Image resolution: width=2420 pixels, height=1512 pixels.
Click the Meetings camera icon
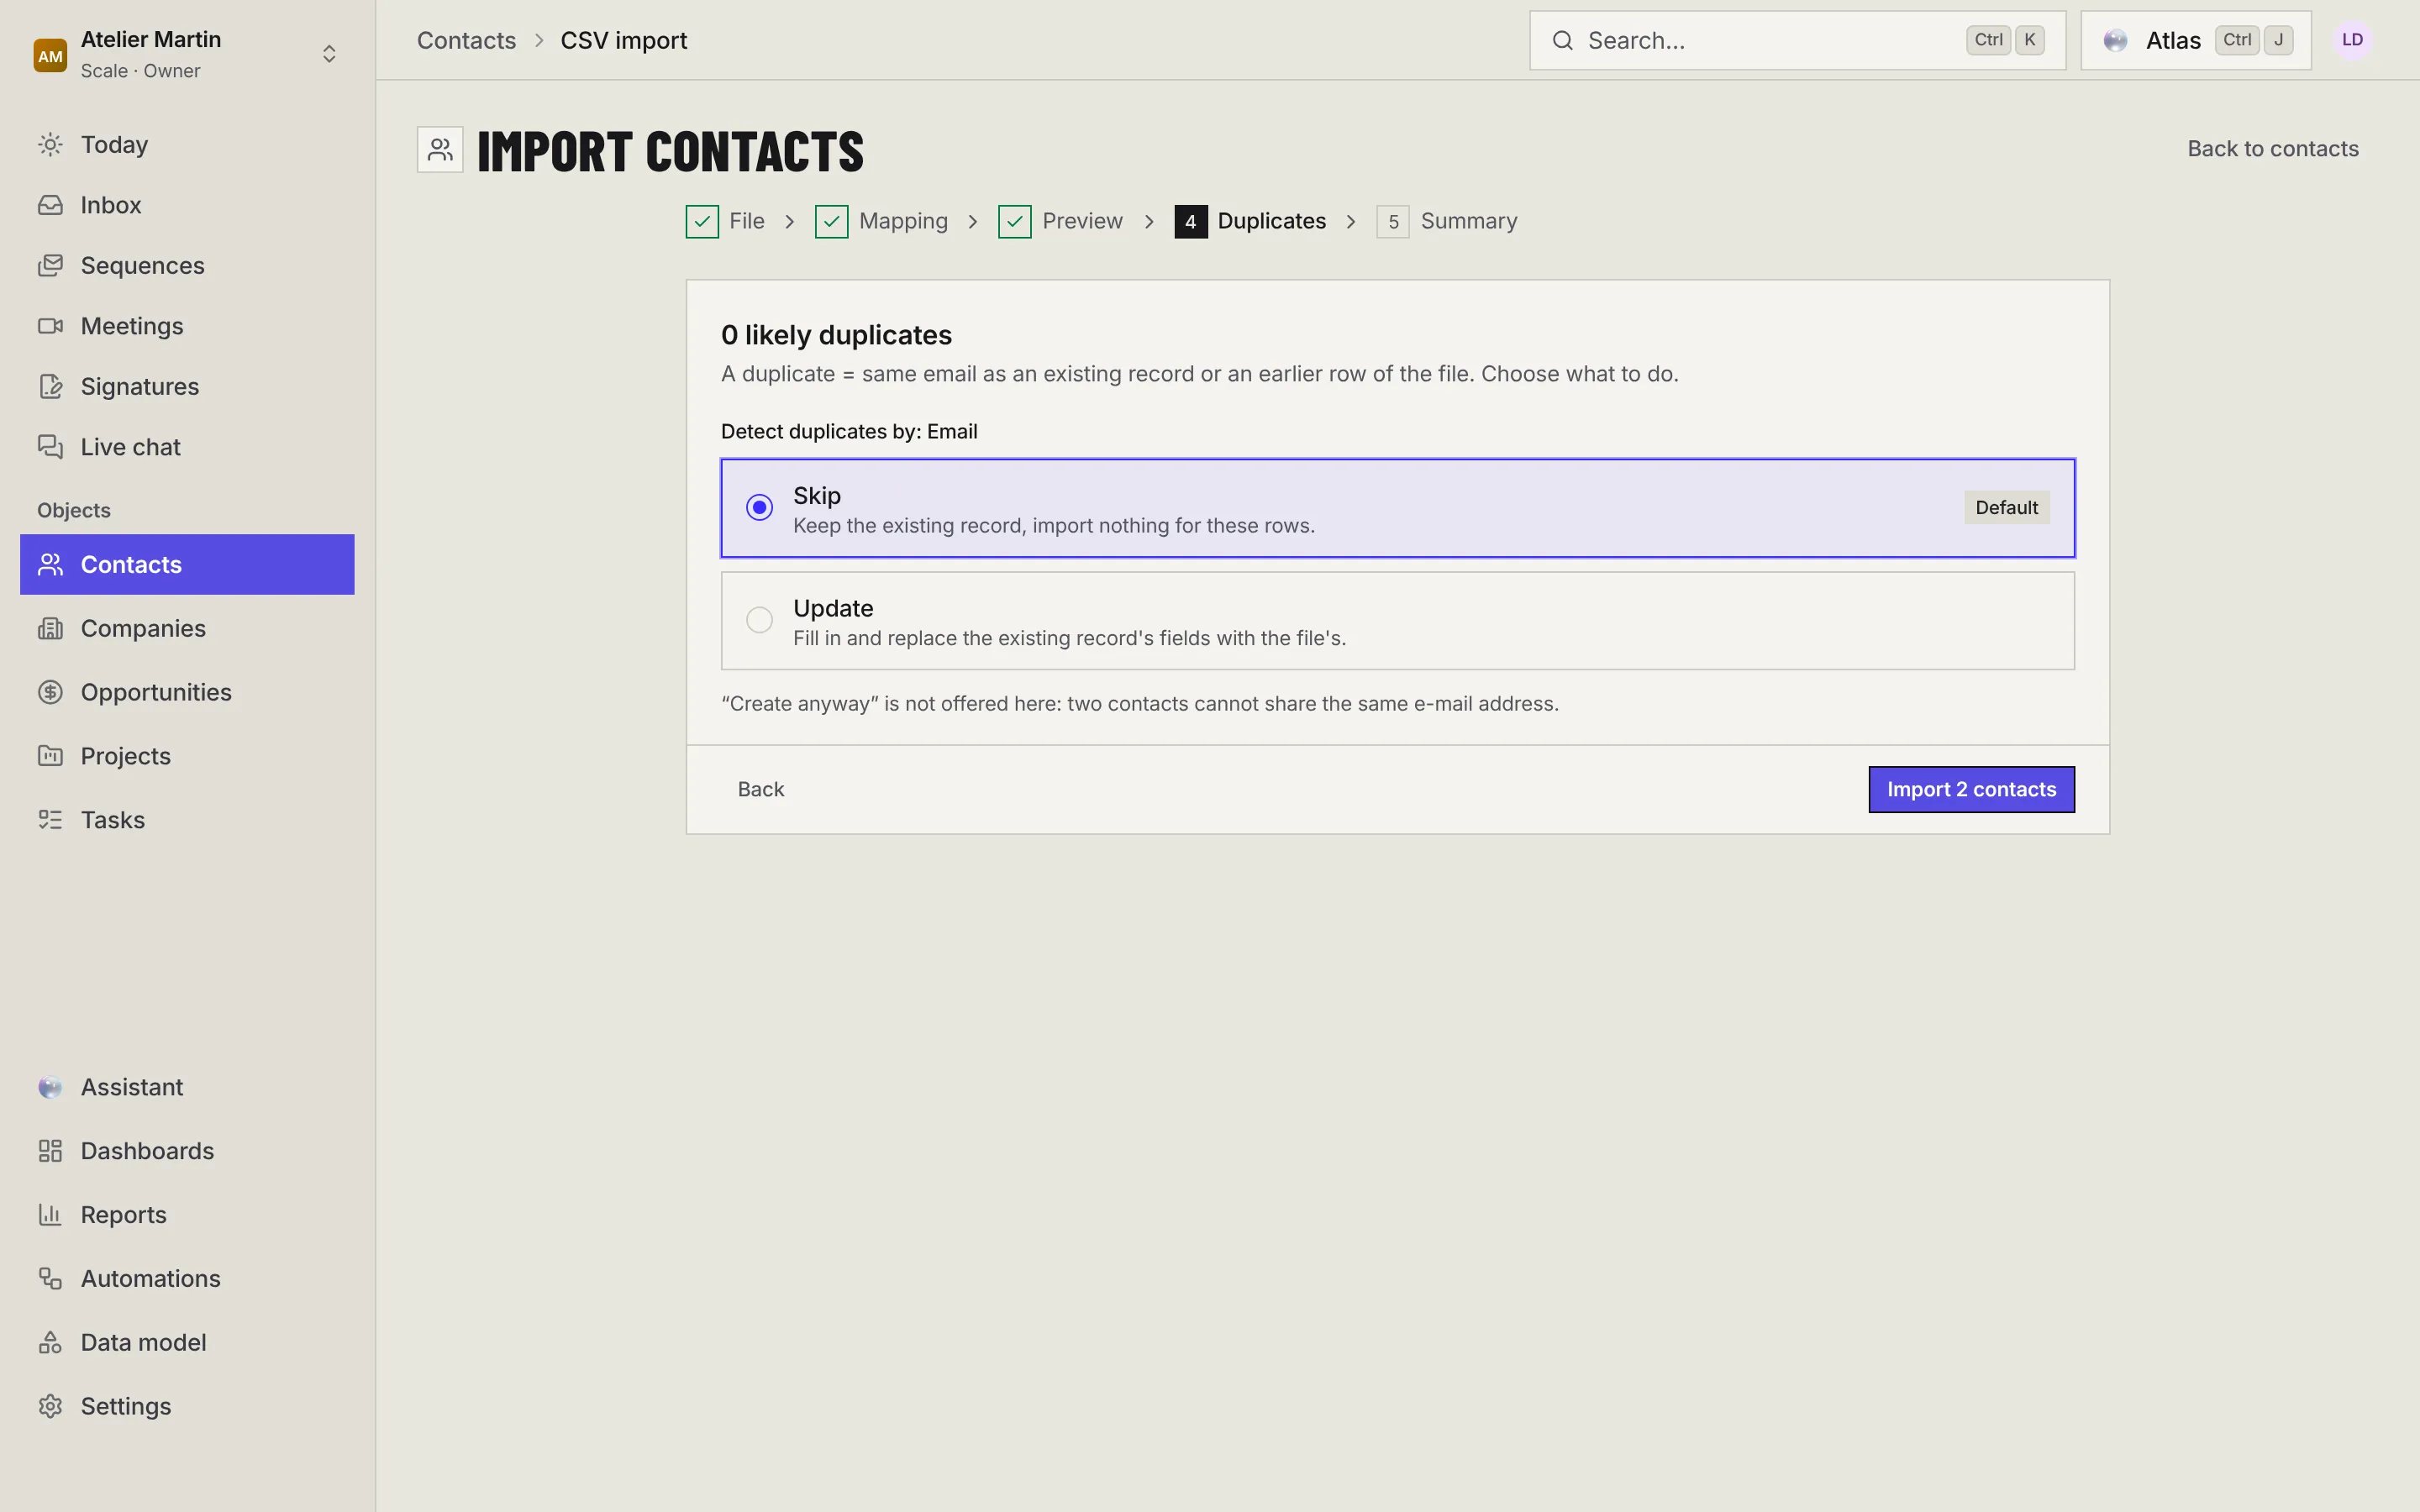click(x=50, y=326)
